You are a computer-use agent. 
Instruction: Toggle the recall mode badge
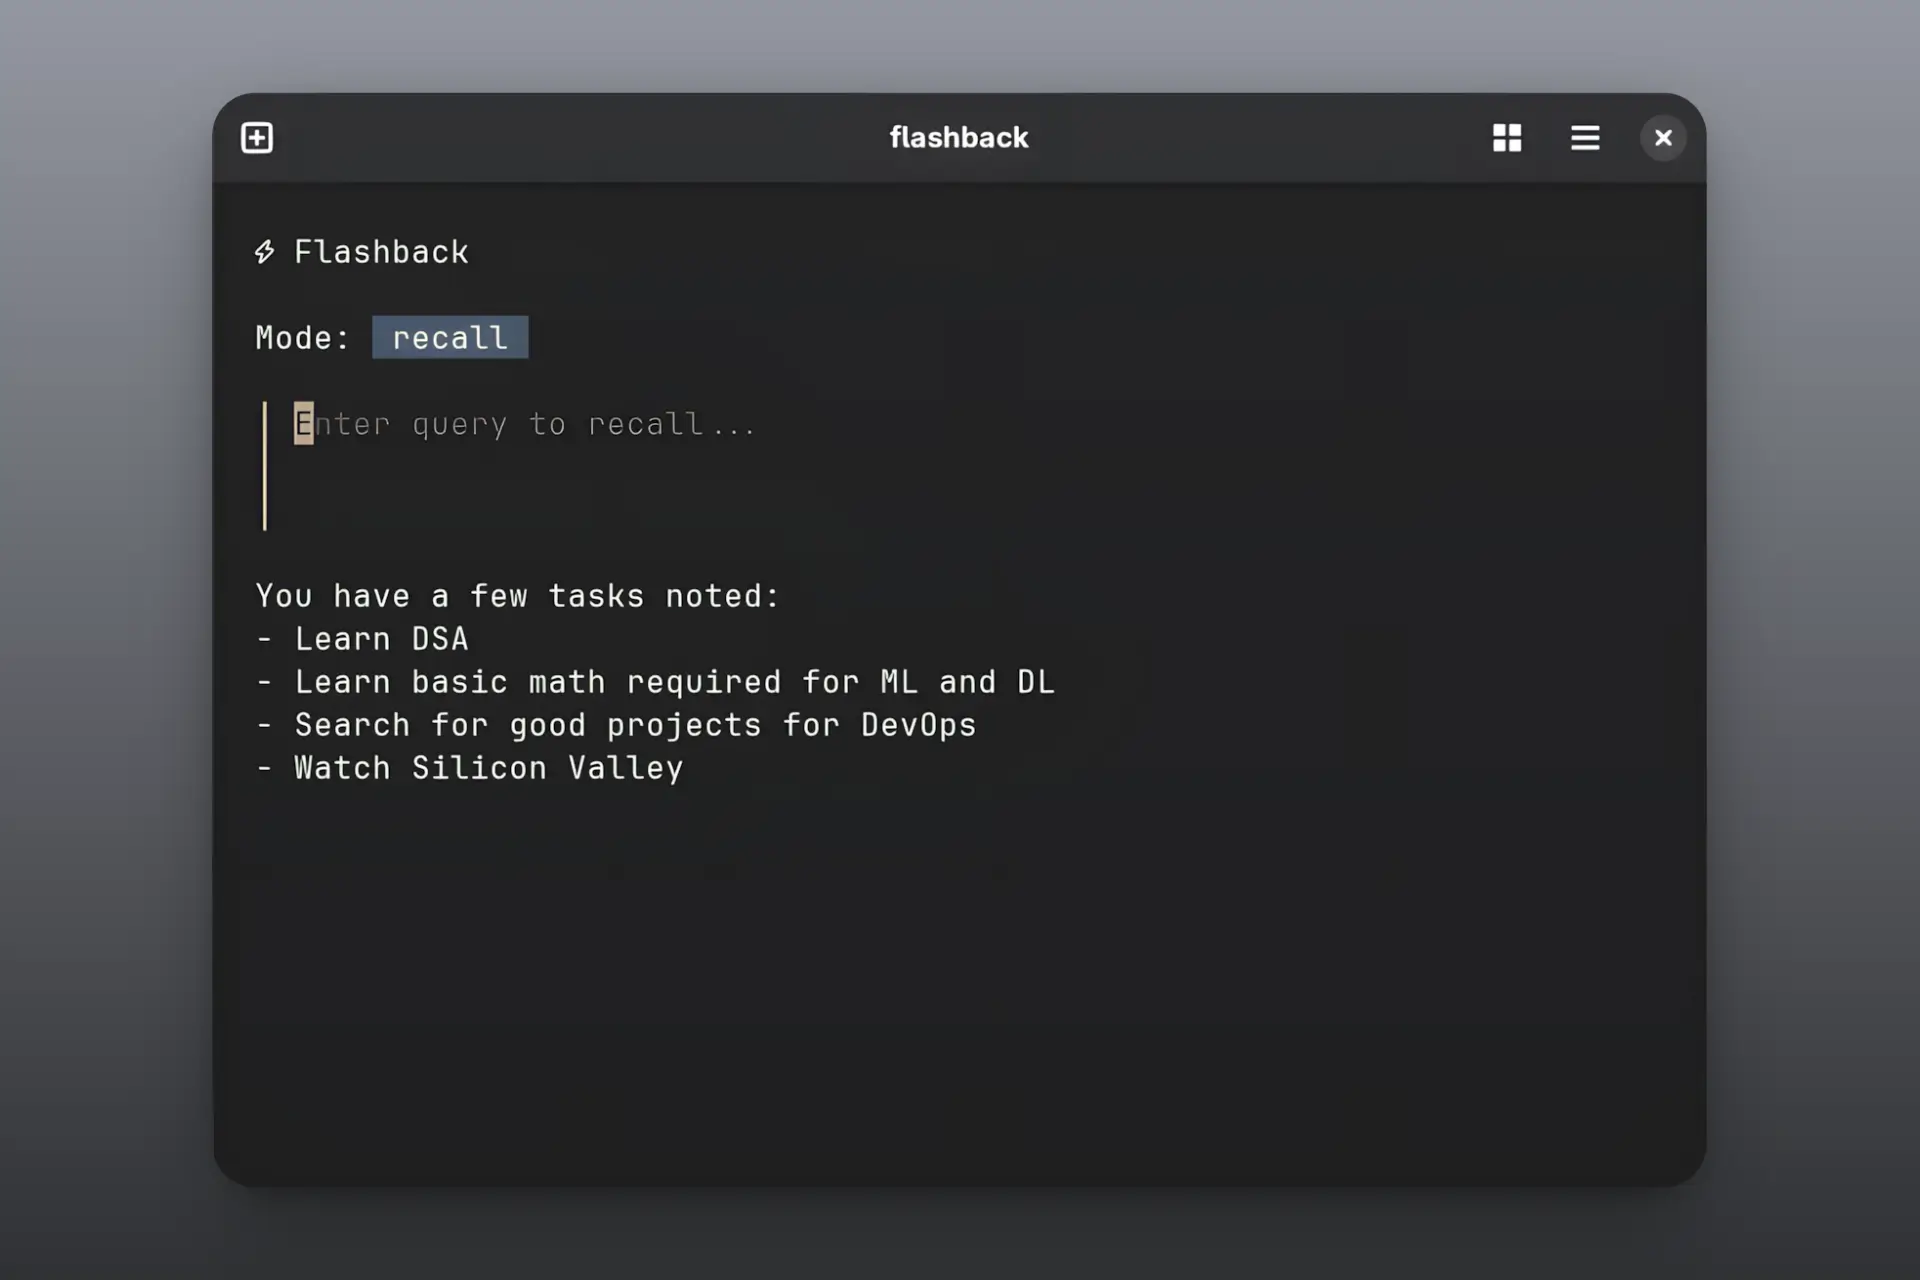point(450,337)
